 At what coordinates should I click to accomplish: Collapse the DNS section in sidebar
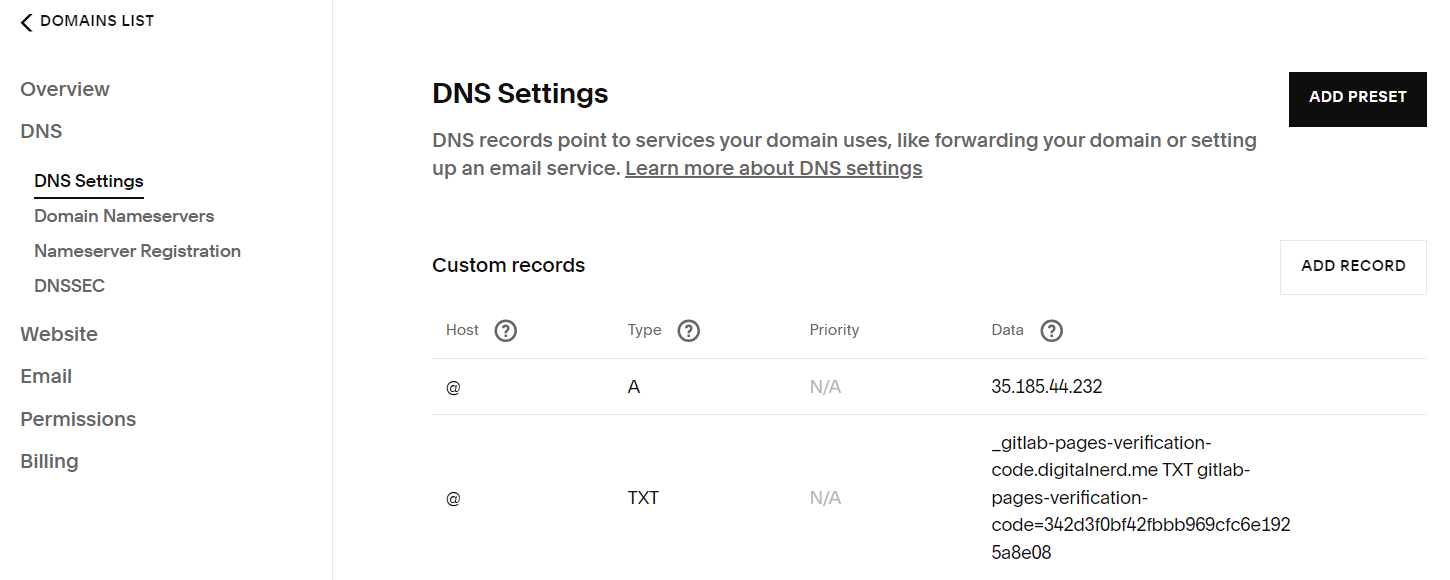coord(41,131)
